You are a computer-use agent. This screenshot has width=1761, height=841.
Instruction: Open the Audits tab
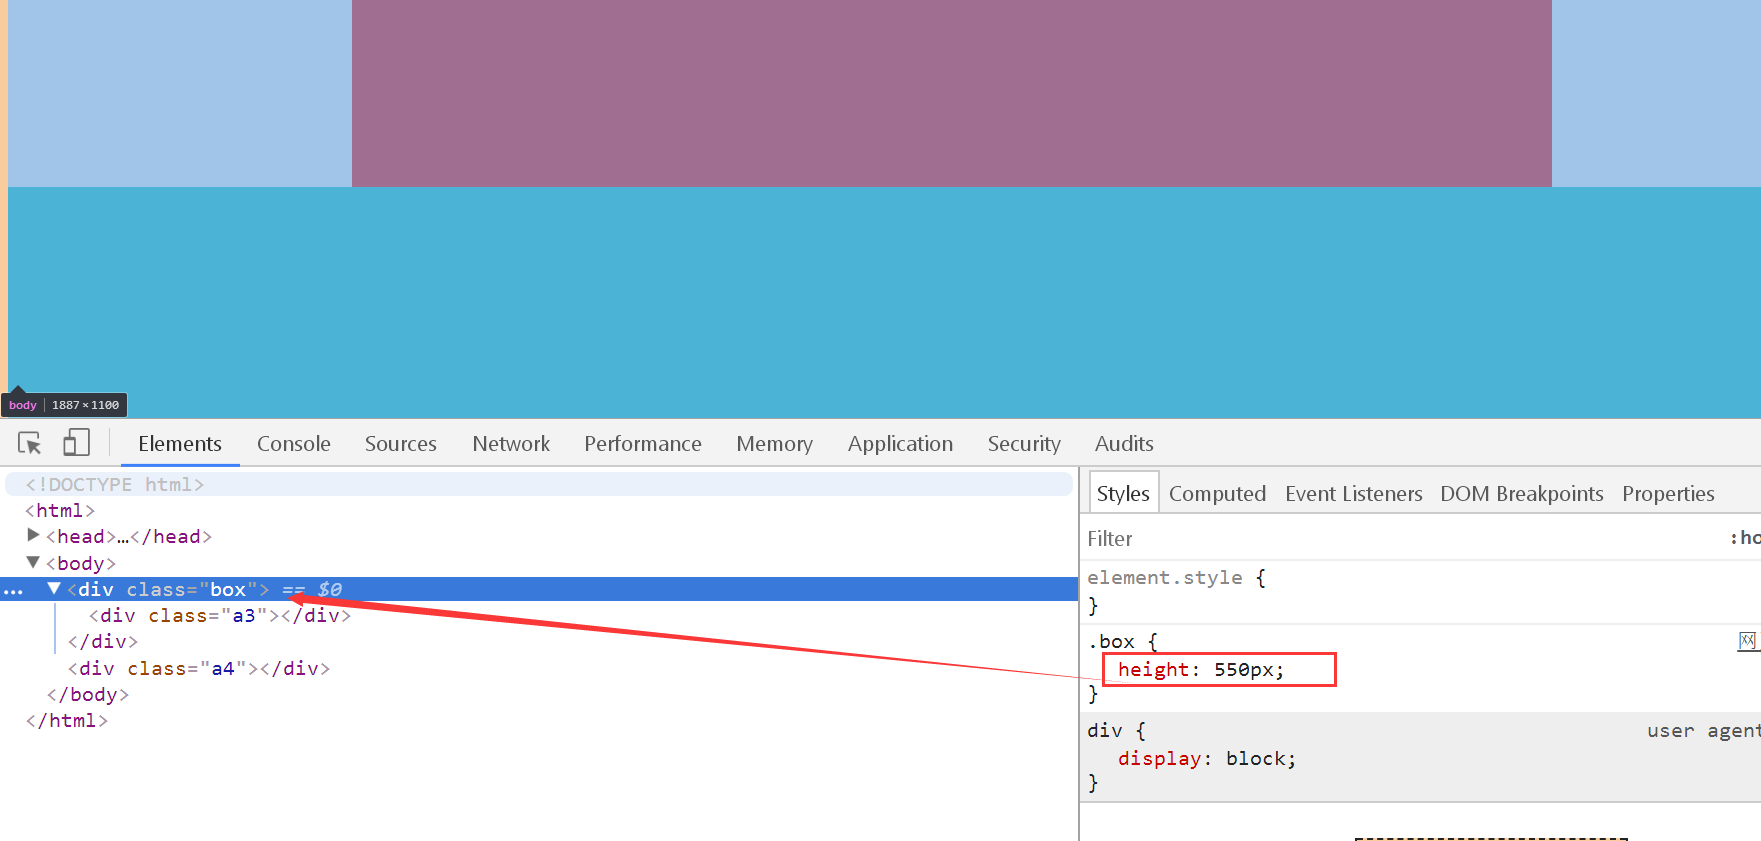pos(1124,443)
